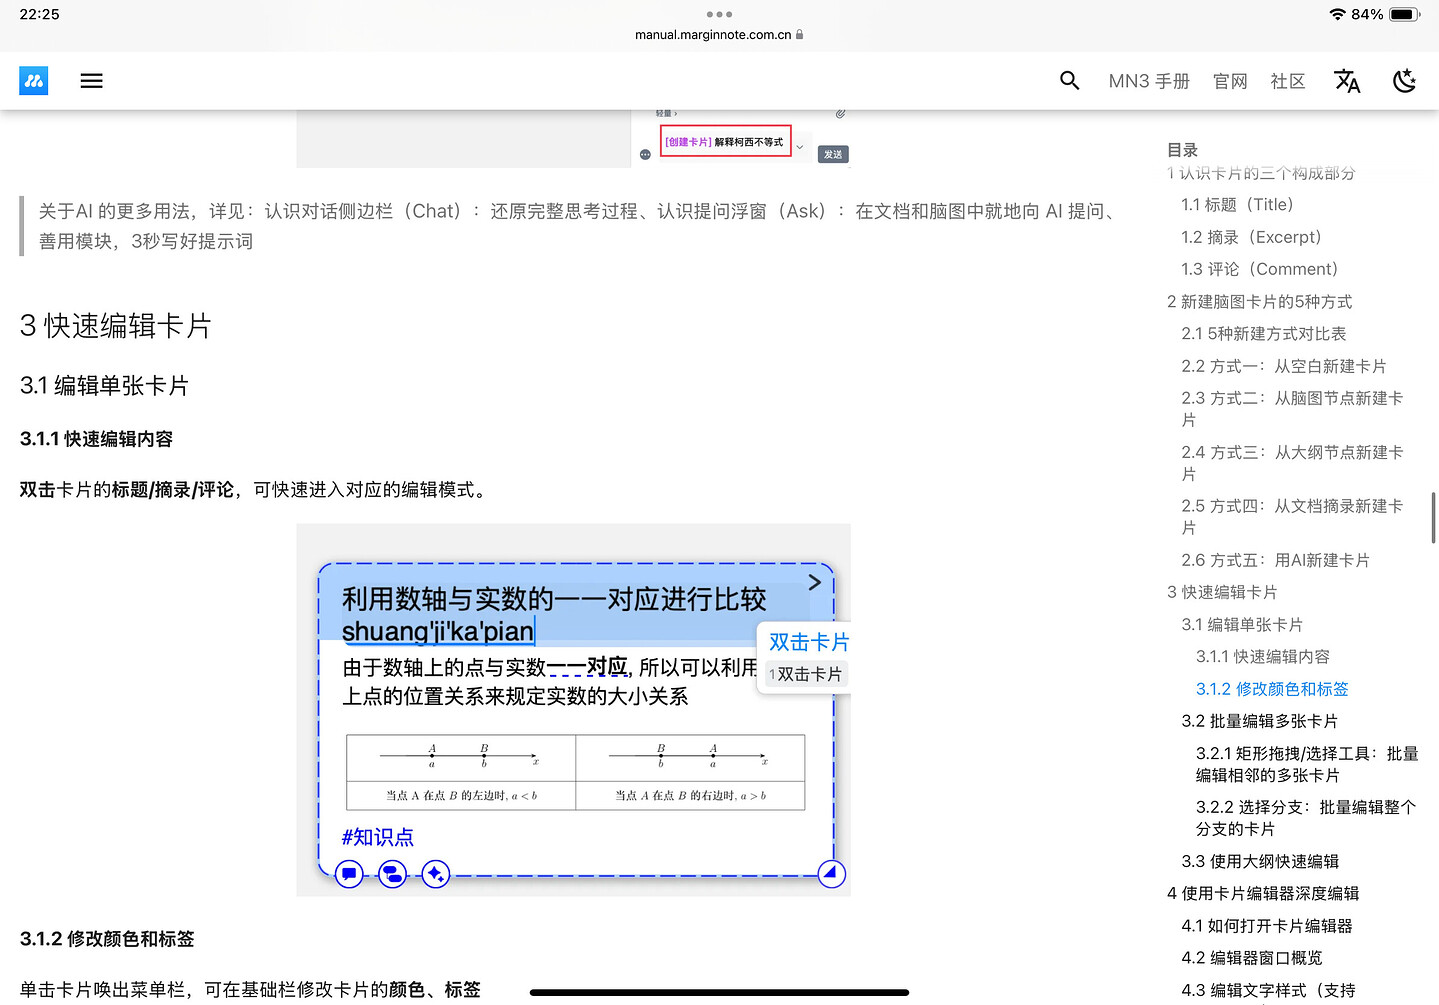Go to 2.4 方式三：从大纲节点新建卡片
Screen dimensions: 1439x1005
[x=1292, y=463]
